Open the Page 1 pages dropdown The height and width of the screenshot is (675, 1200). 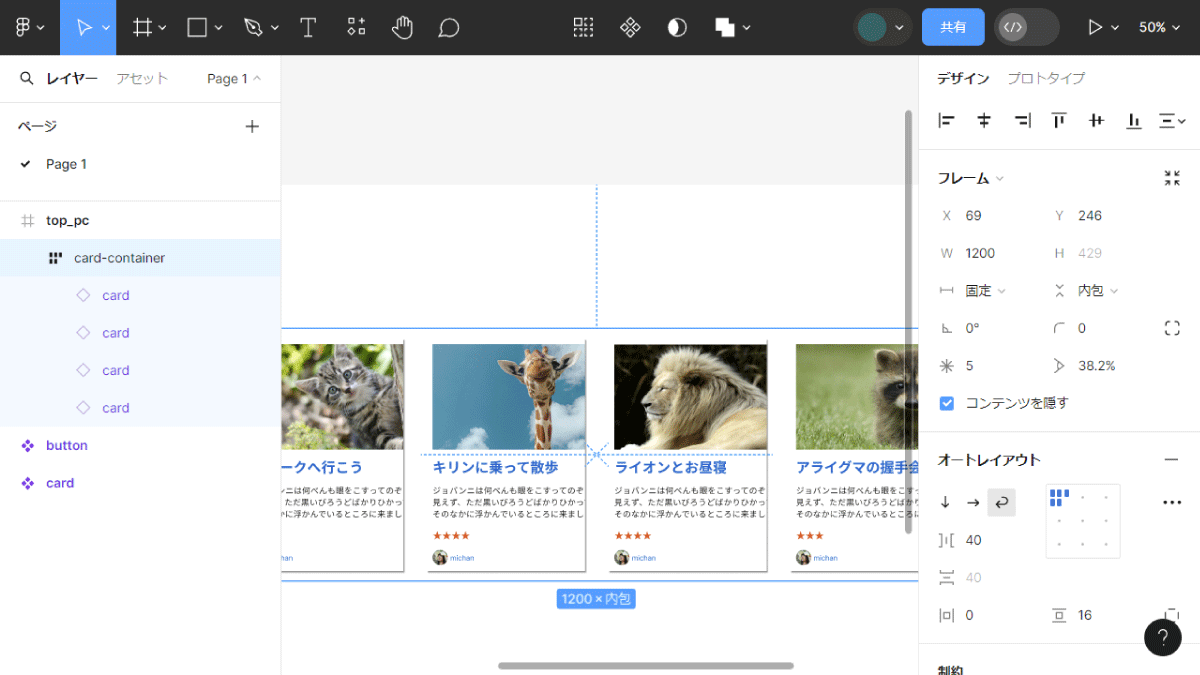[234, 78]
